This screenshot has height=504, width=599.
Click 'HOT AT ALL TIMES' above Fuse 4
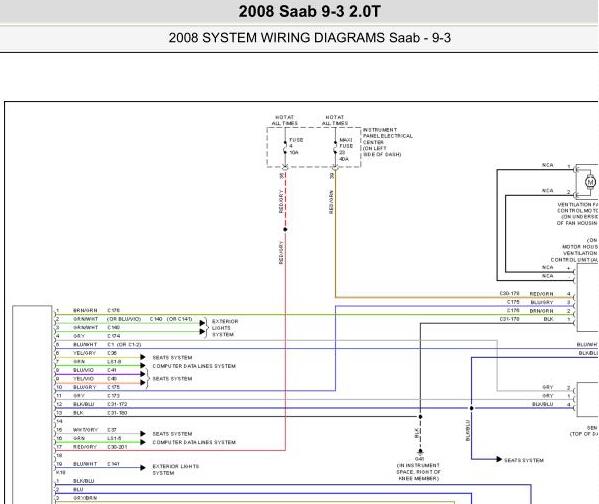tap(285, 120)
